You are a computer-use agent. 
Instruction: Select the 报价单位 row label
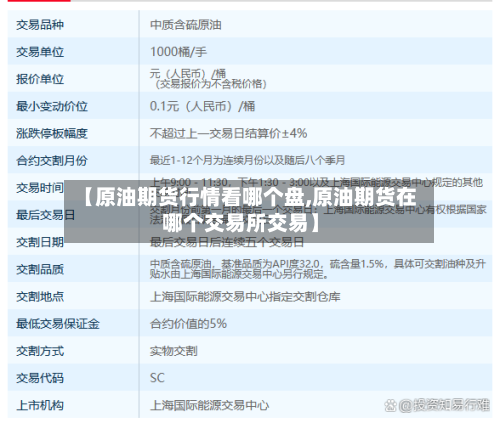pos(40,79)
